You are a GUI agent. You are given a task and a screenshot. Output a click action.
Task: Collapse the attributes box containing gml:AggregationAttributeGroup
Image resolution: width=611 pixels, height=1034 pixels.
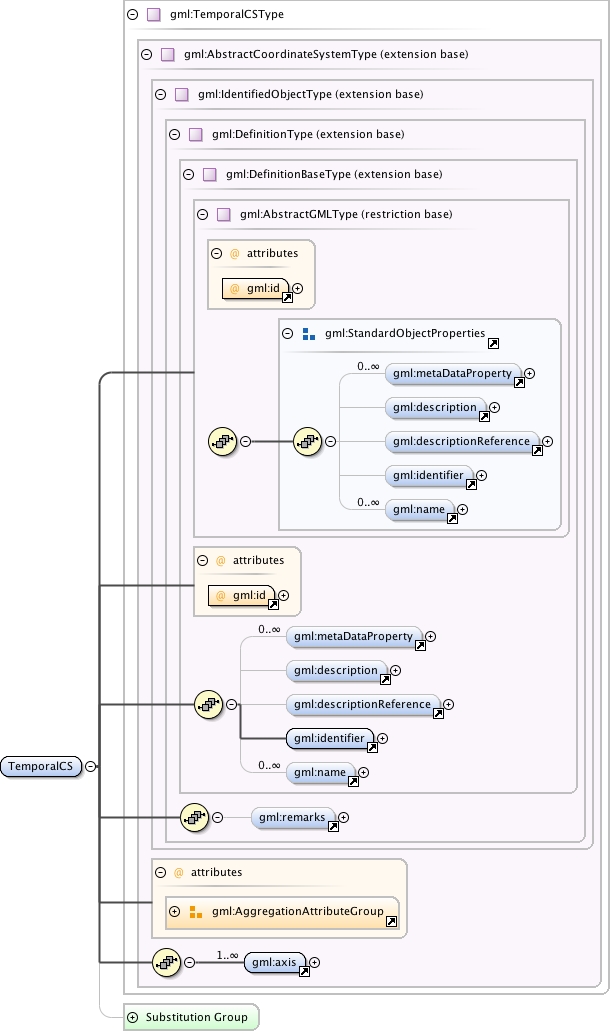click(x=160, y=872)
